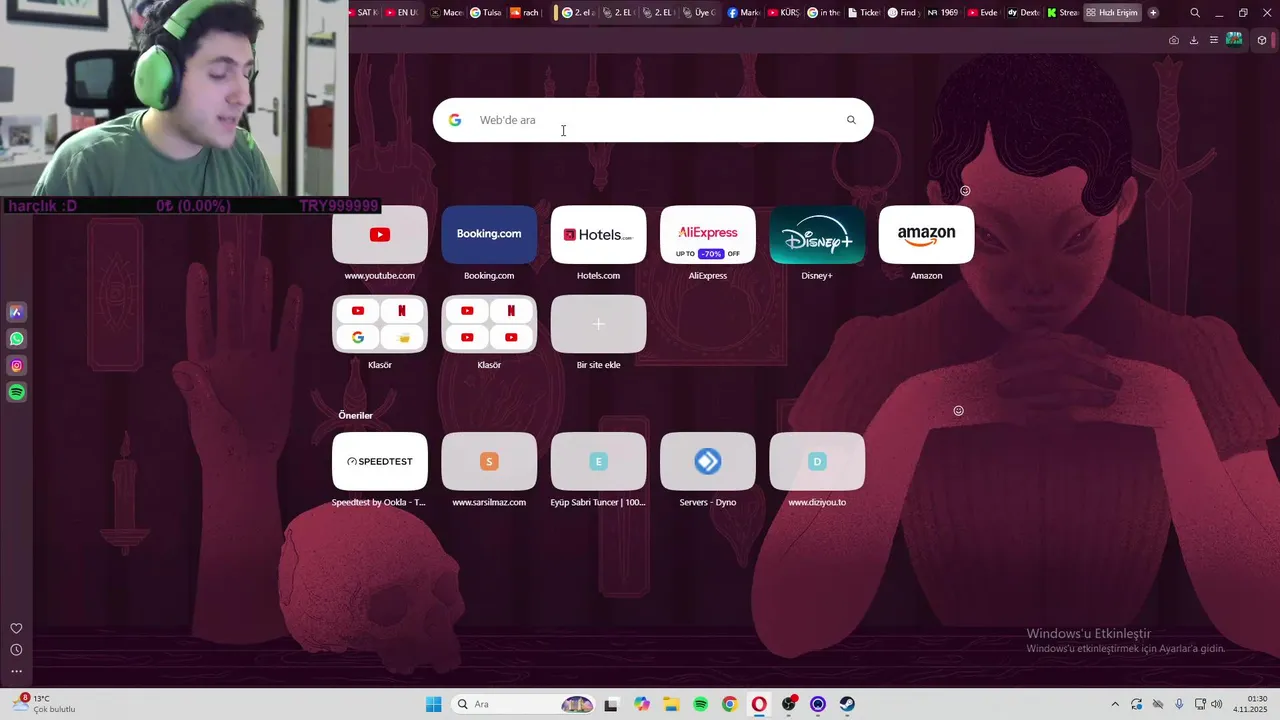Image resolution: width=1280 pixels, height=720 pixels.
Task: Open the YouTube speed dial tile
Action: point(380,235)
